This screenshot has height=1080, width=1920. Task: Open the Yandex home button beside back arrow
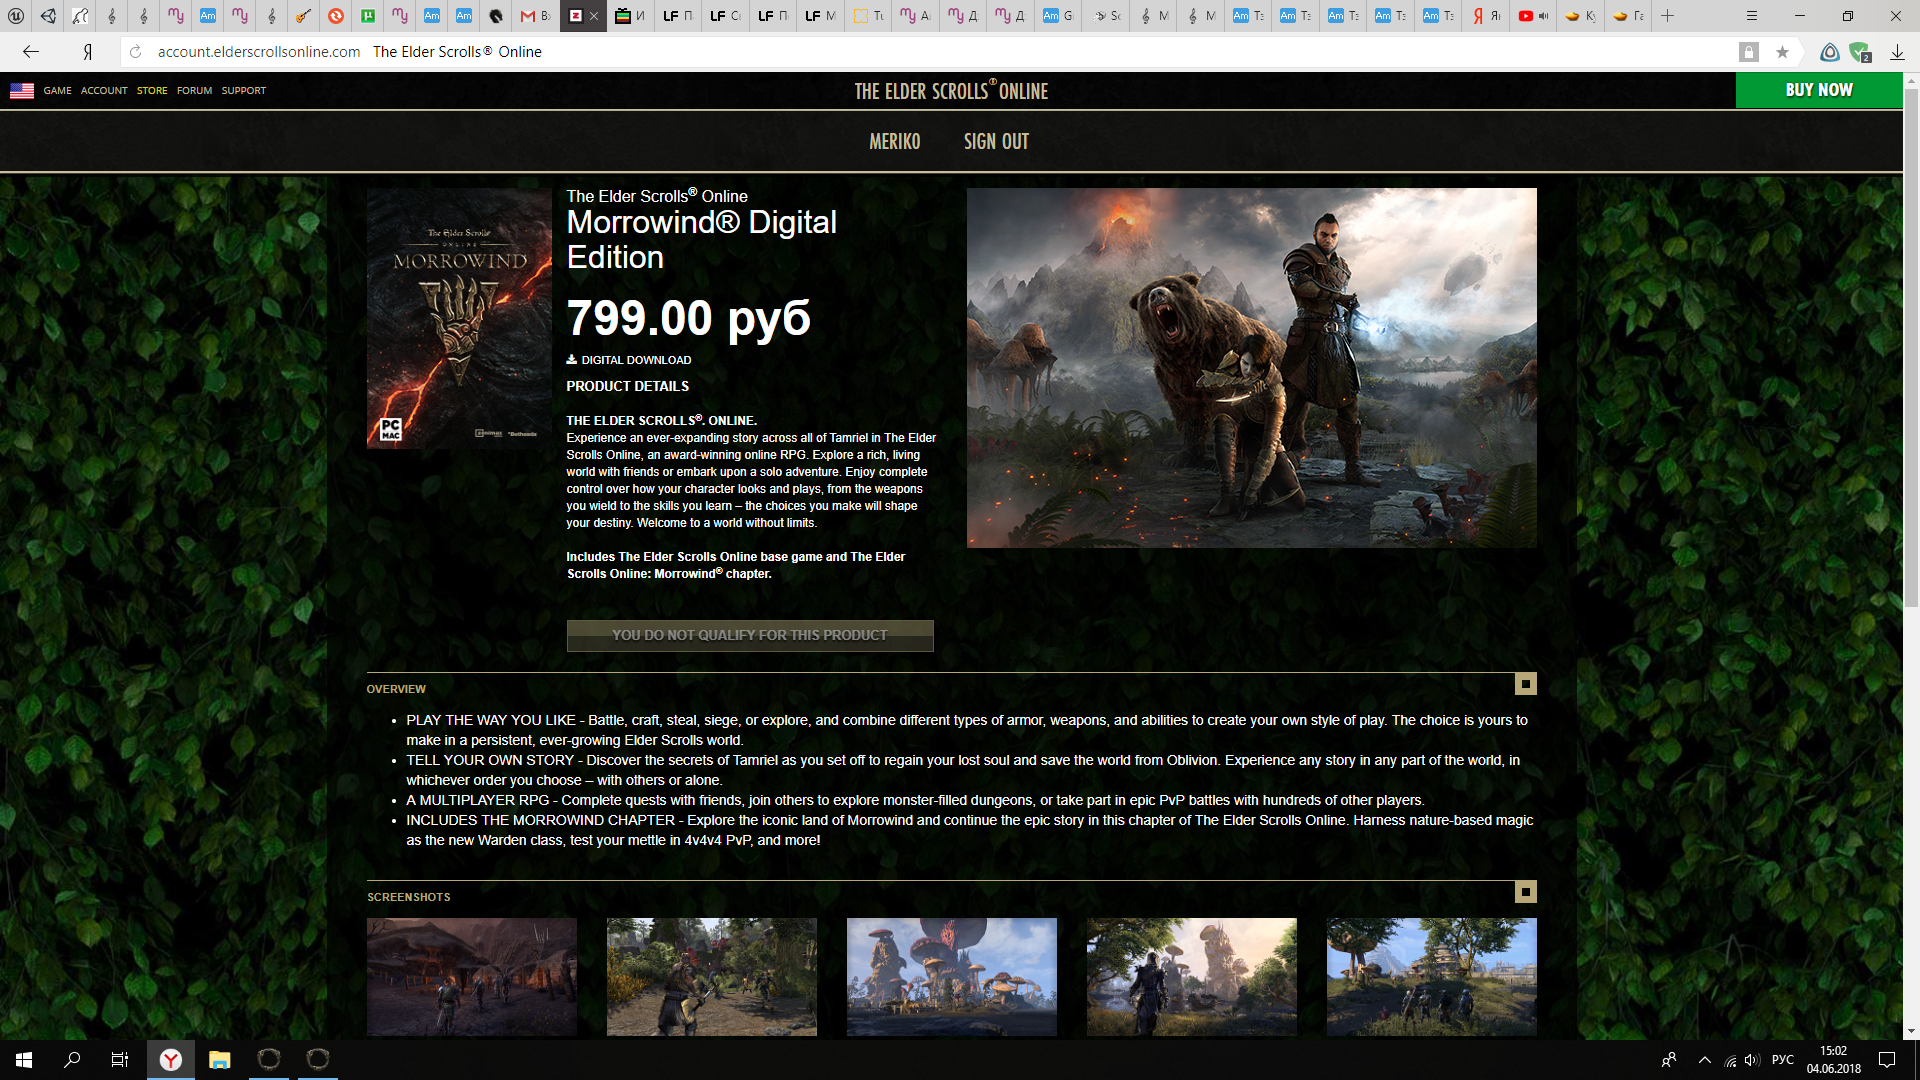coord(88,52)
